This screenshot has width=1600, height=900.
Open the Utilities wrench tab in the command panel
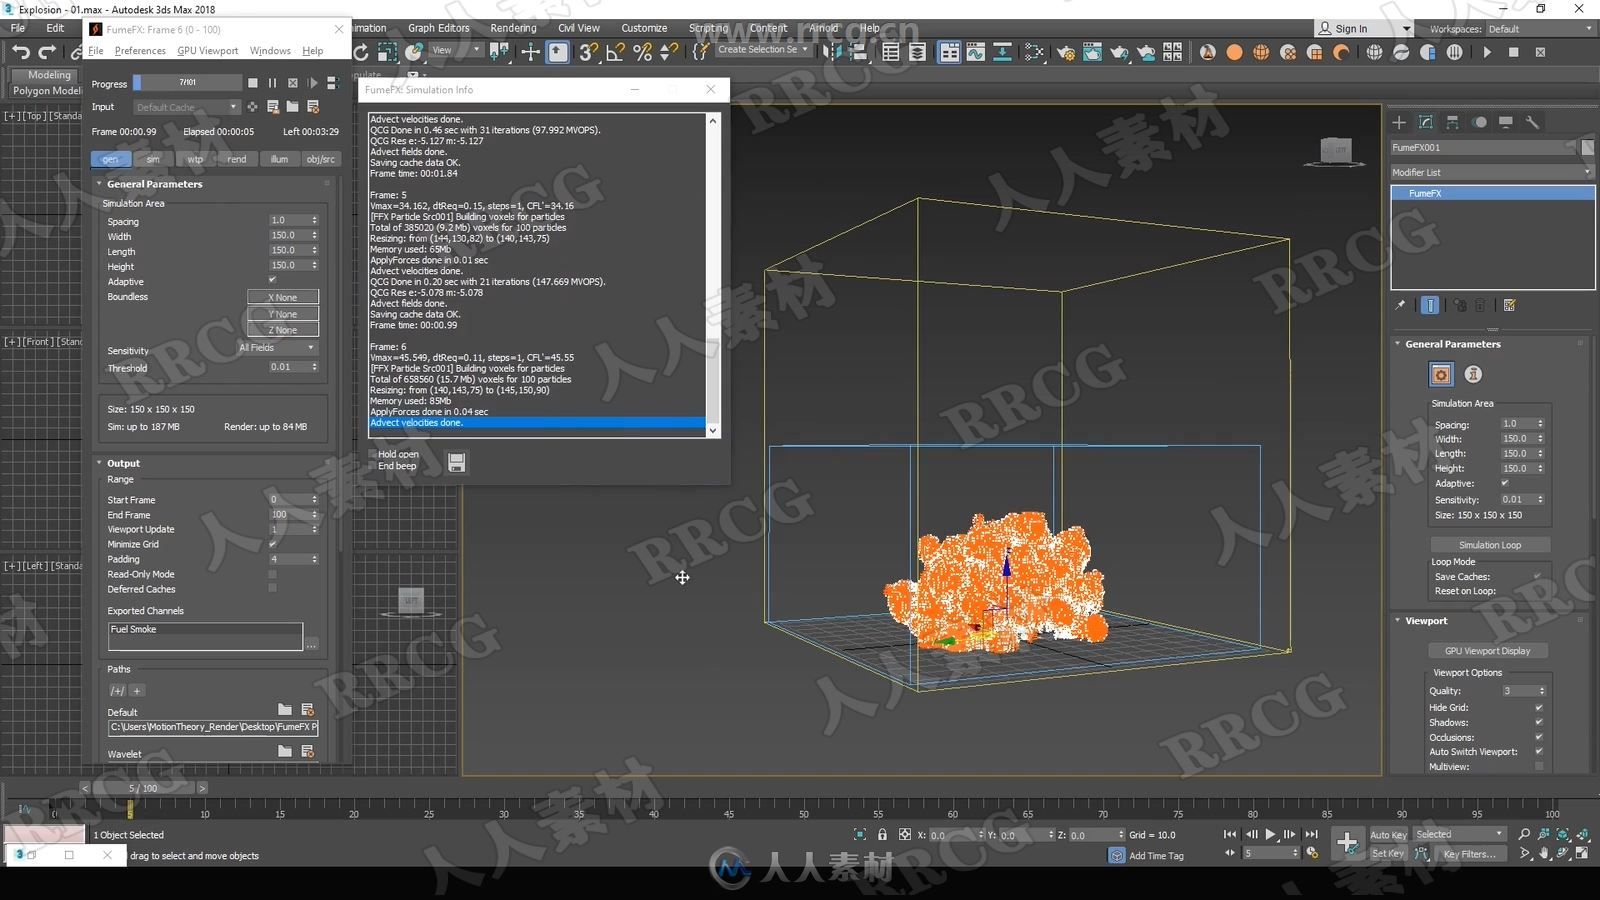click(1532, 122)
